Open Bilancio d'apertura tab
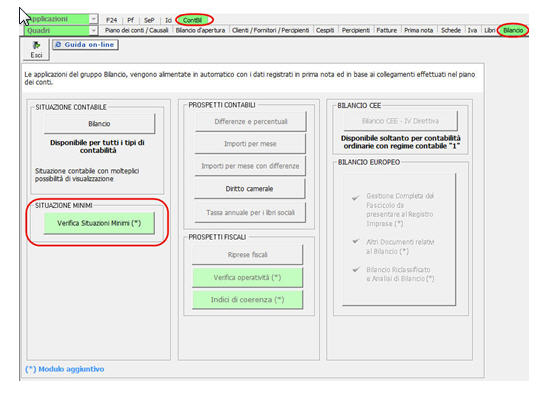Image resolution: width=549 pixels, height=395 pixels. pyautogui.click(x=200, y=30)
